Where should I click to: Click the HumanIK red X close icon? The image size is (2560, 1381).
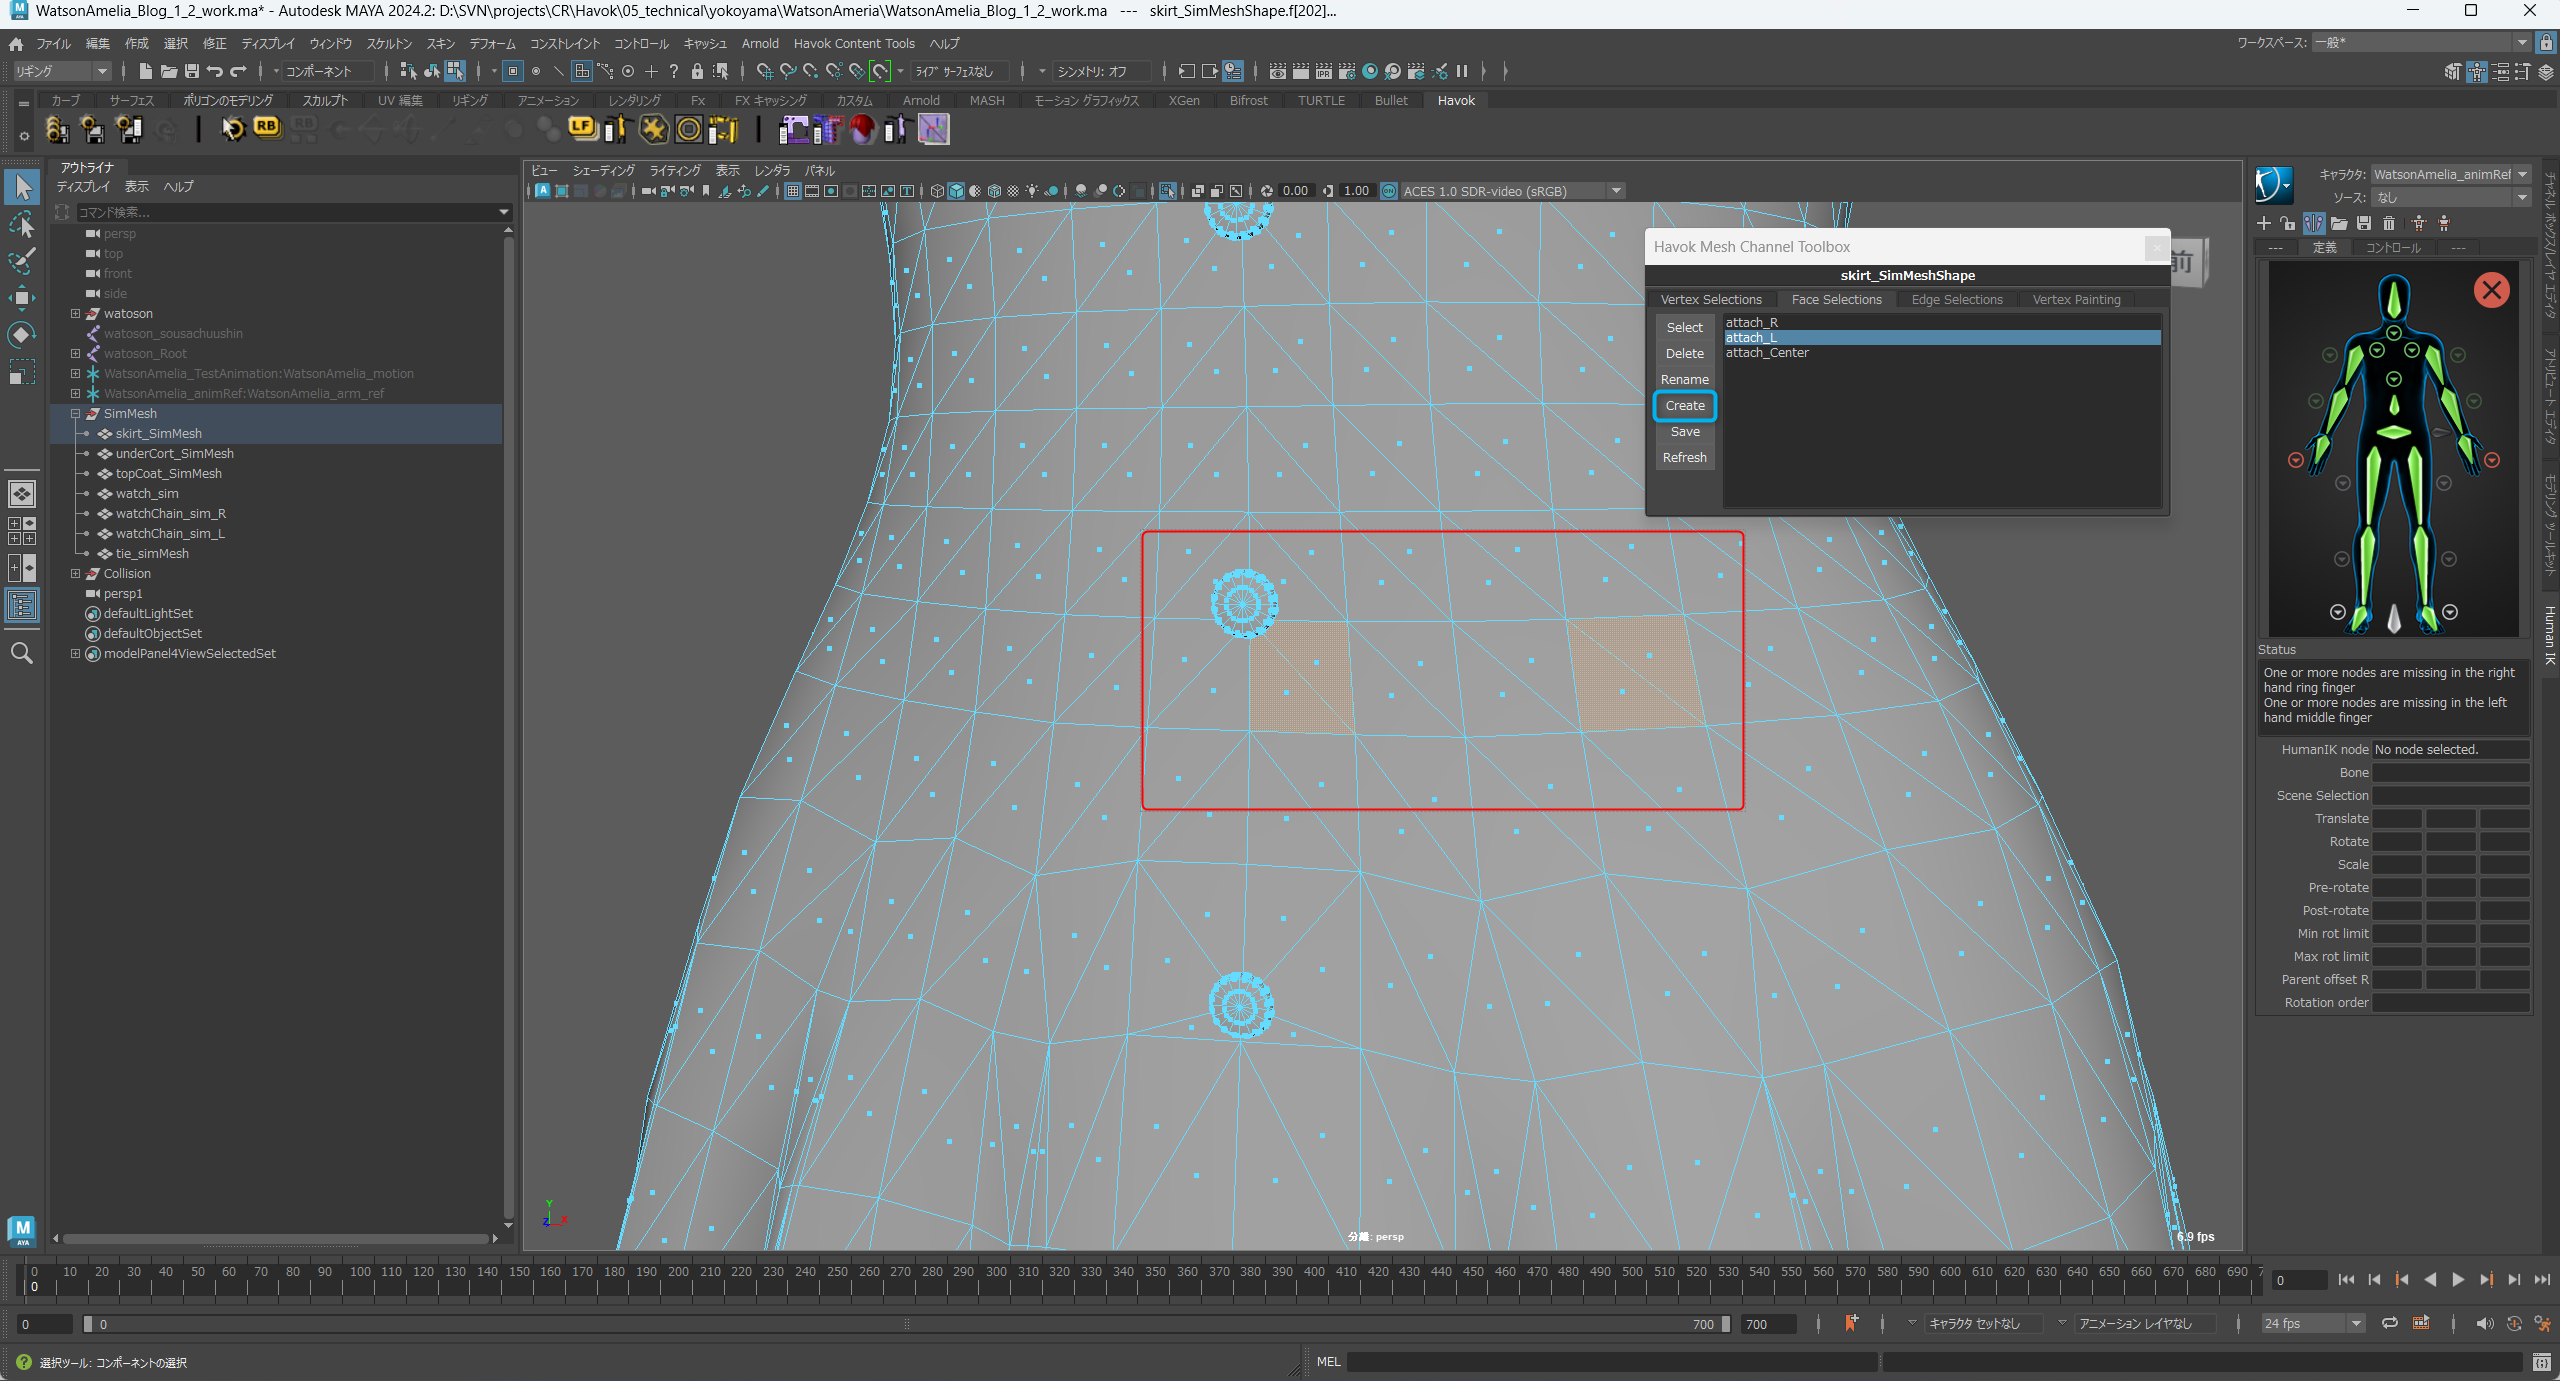(x=2492, y=290)
